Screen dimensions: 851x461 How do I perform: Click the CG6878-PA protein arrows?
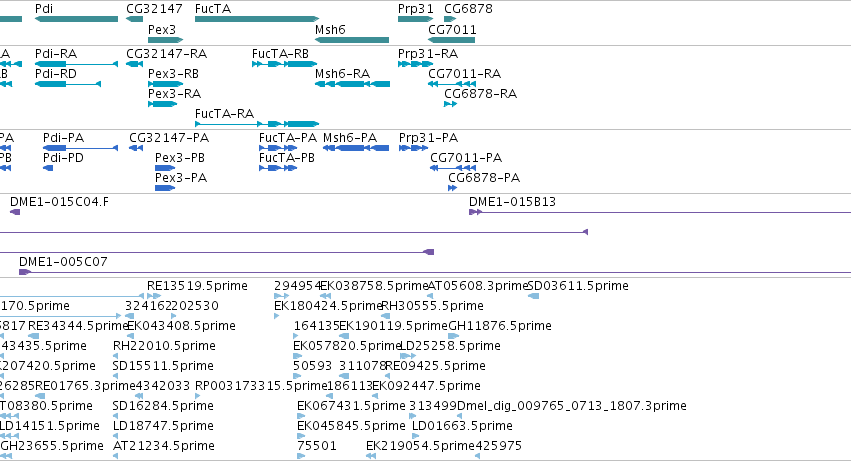tap(452, 188)
